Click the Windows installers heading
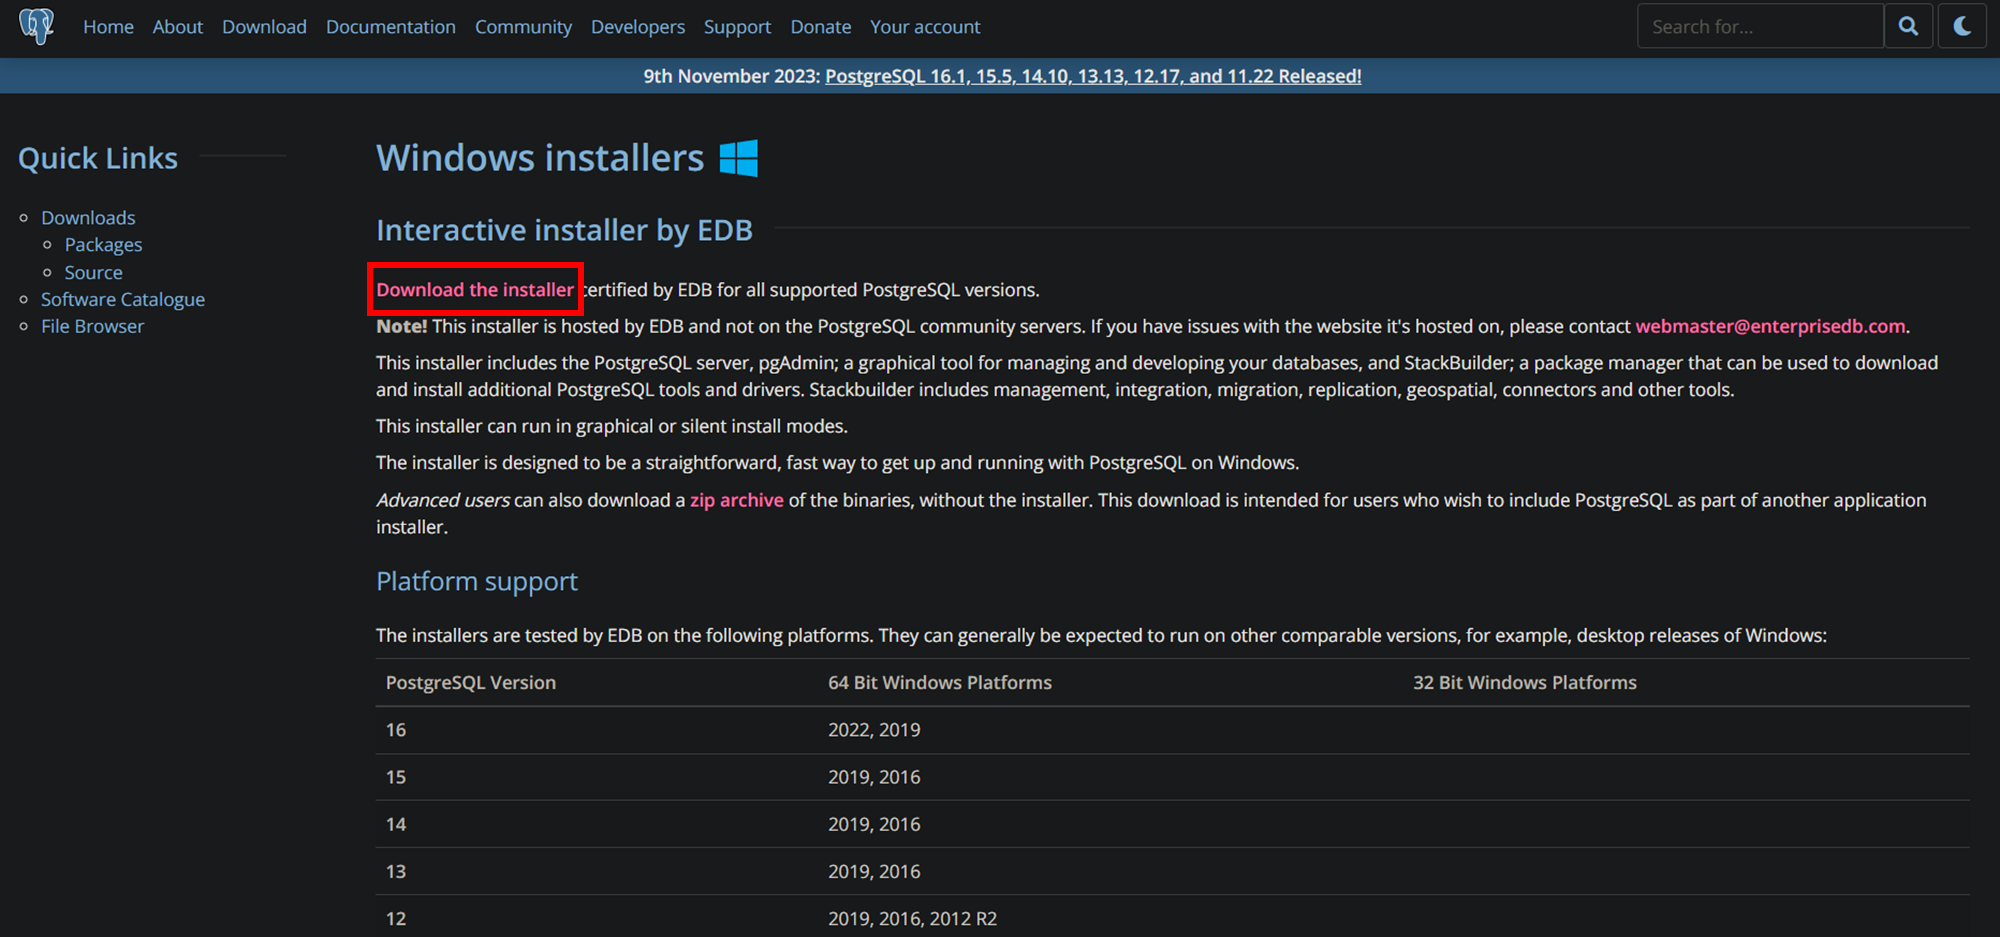 540,158
